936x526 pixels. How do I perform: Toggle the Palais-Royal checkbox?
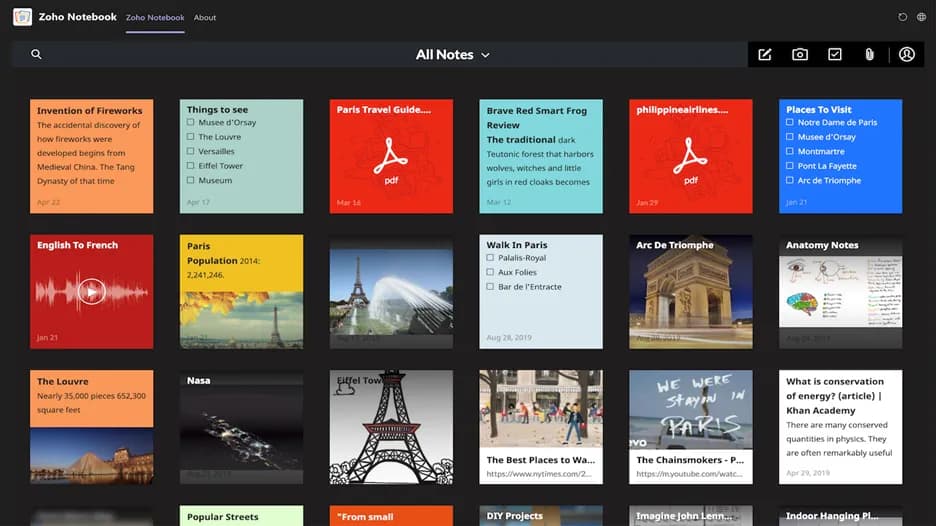click(490, 258)
